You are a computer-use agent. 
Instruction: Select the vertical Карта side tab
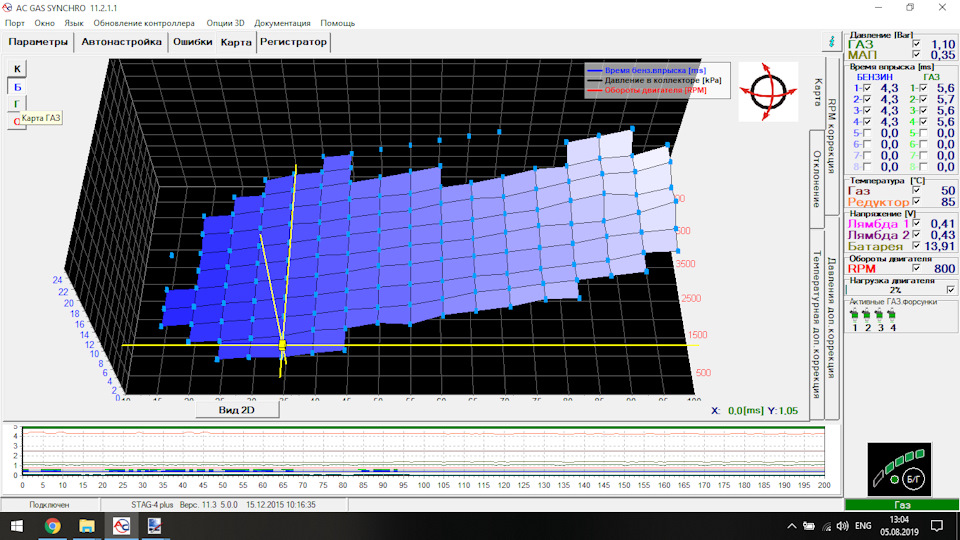[817, 92]
